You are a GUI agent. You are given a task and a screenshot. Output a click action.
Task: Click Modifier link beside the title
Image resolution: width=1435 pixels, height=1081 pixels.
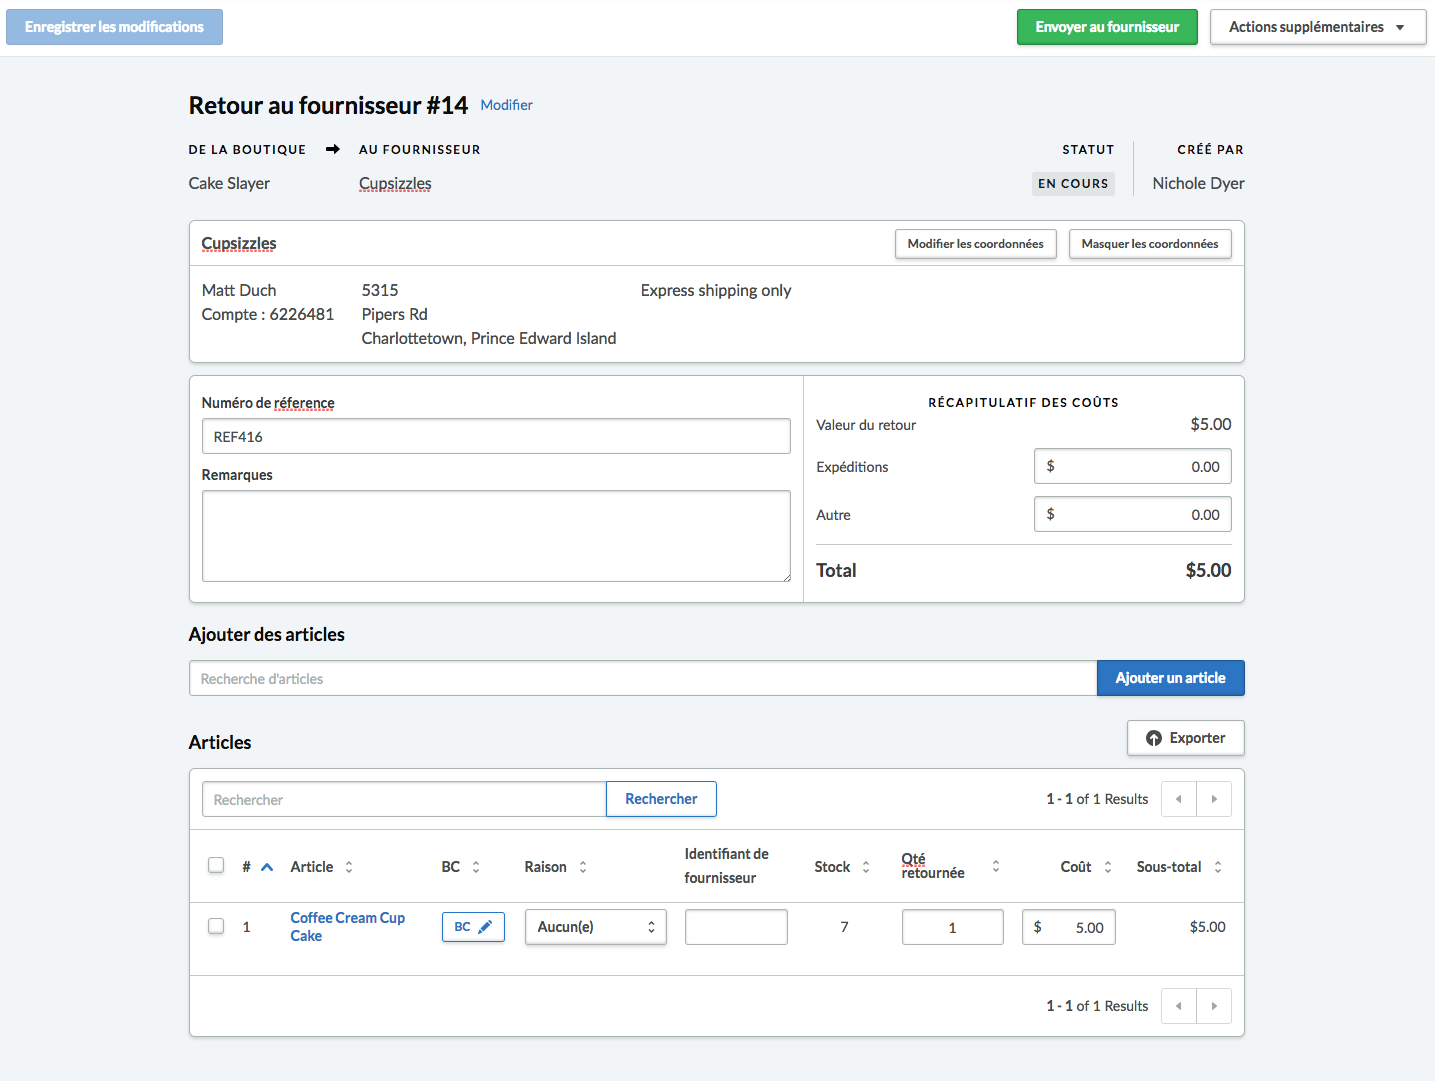506,105
